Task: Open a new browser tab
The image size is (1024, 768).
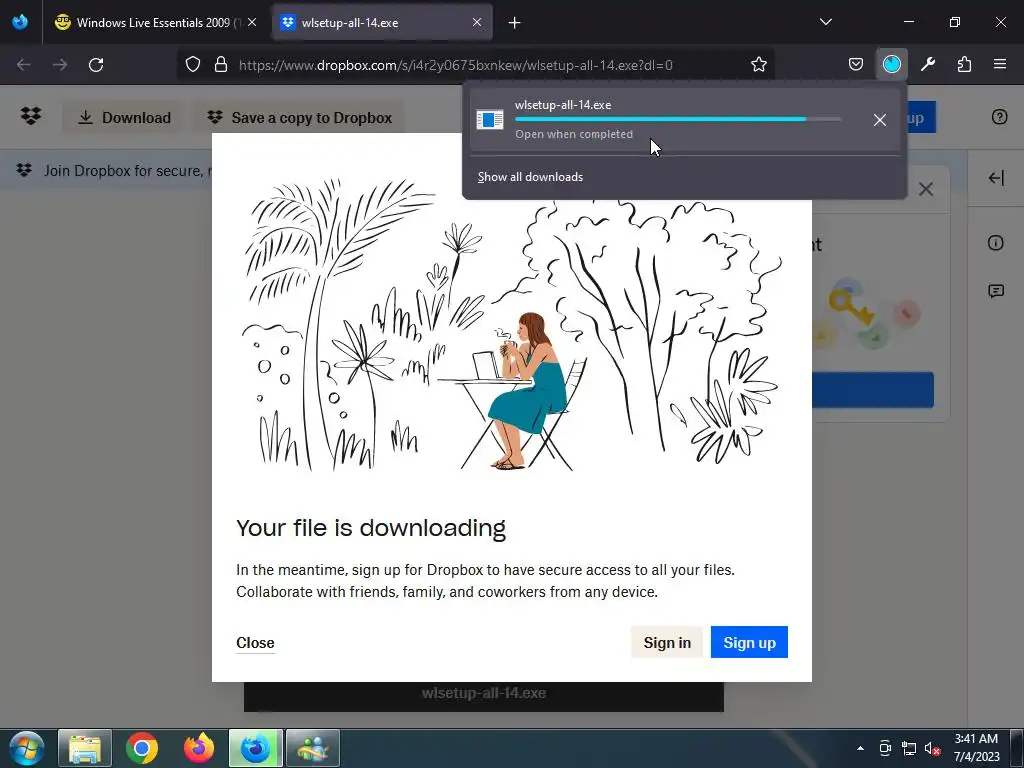Action: (515, 23)
